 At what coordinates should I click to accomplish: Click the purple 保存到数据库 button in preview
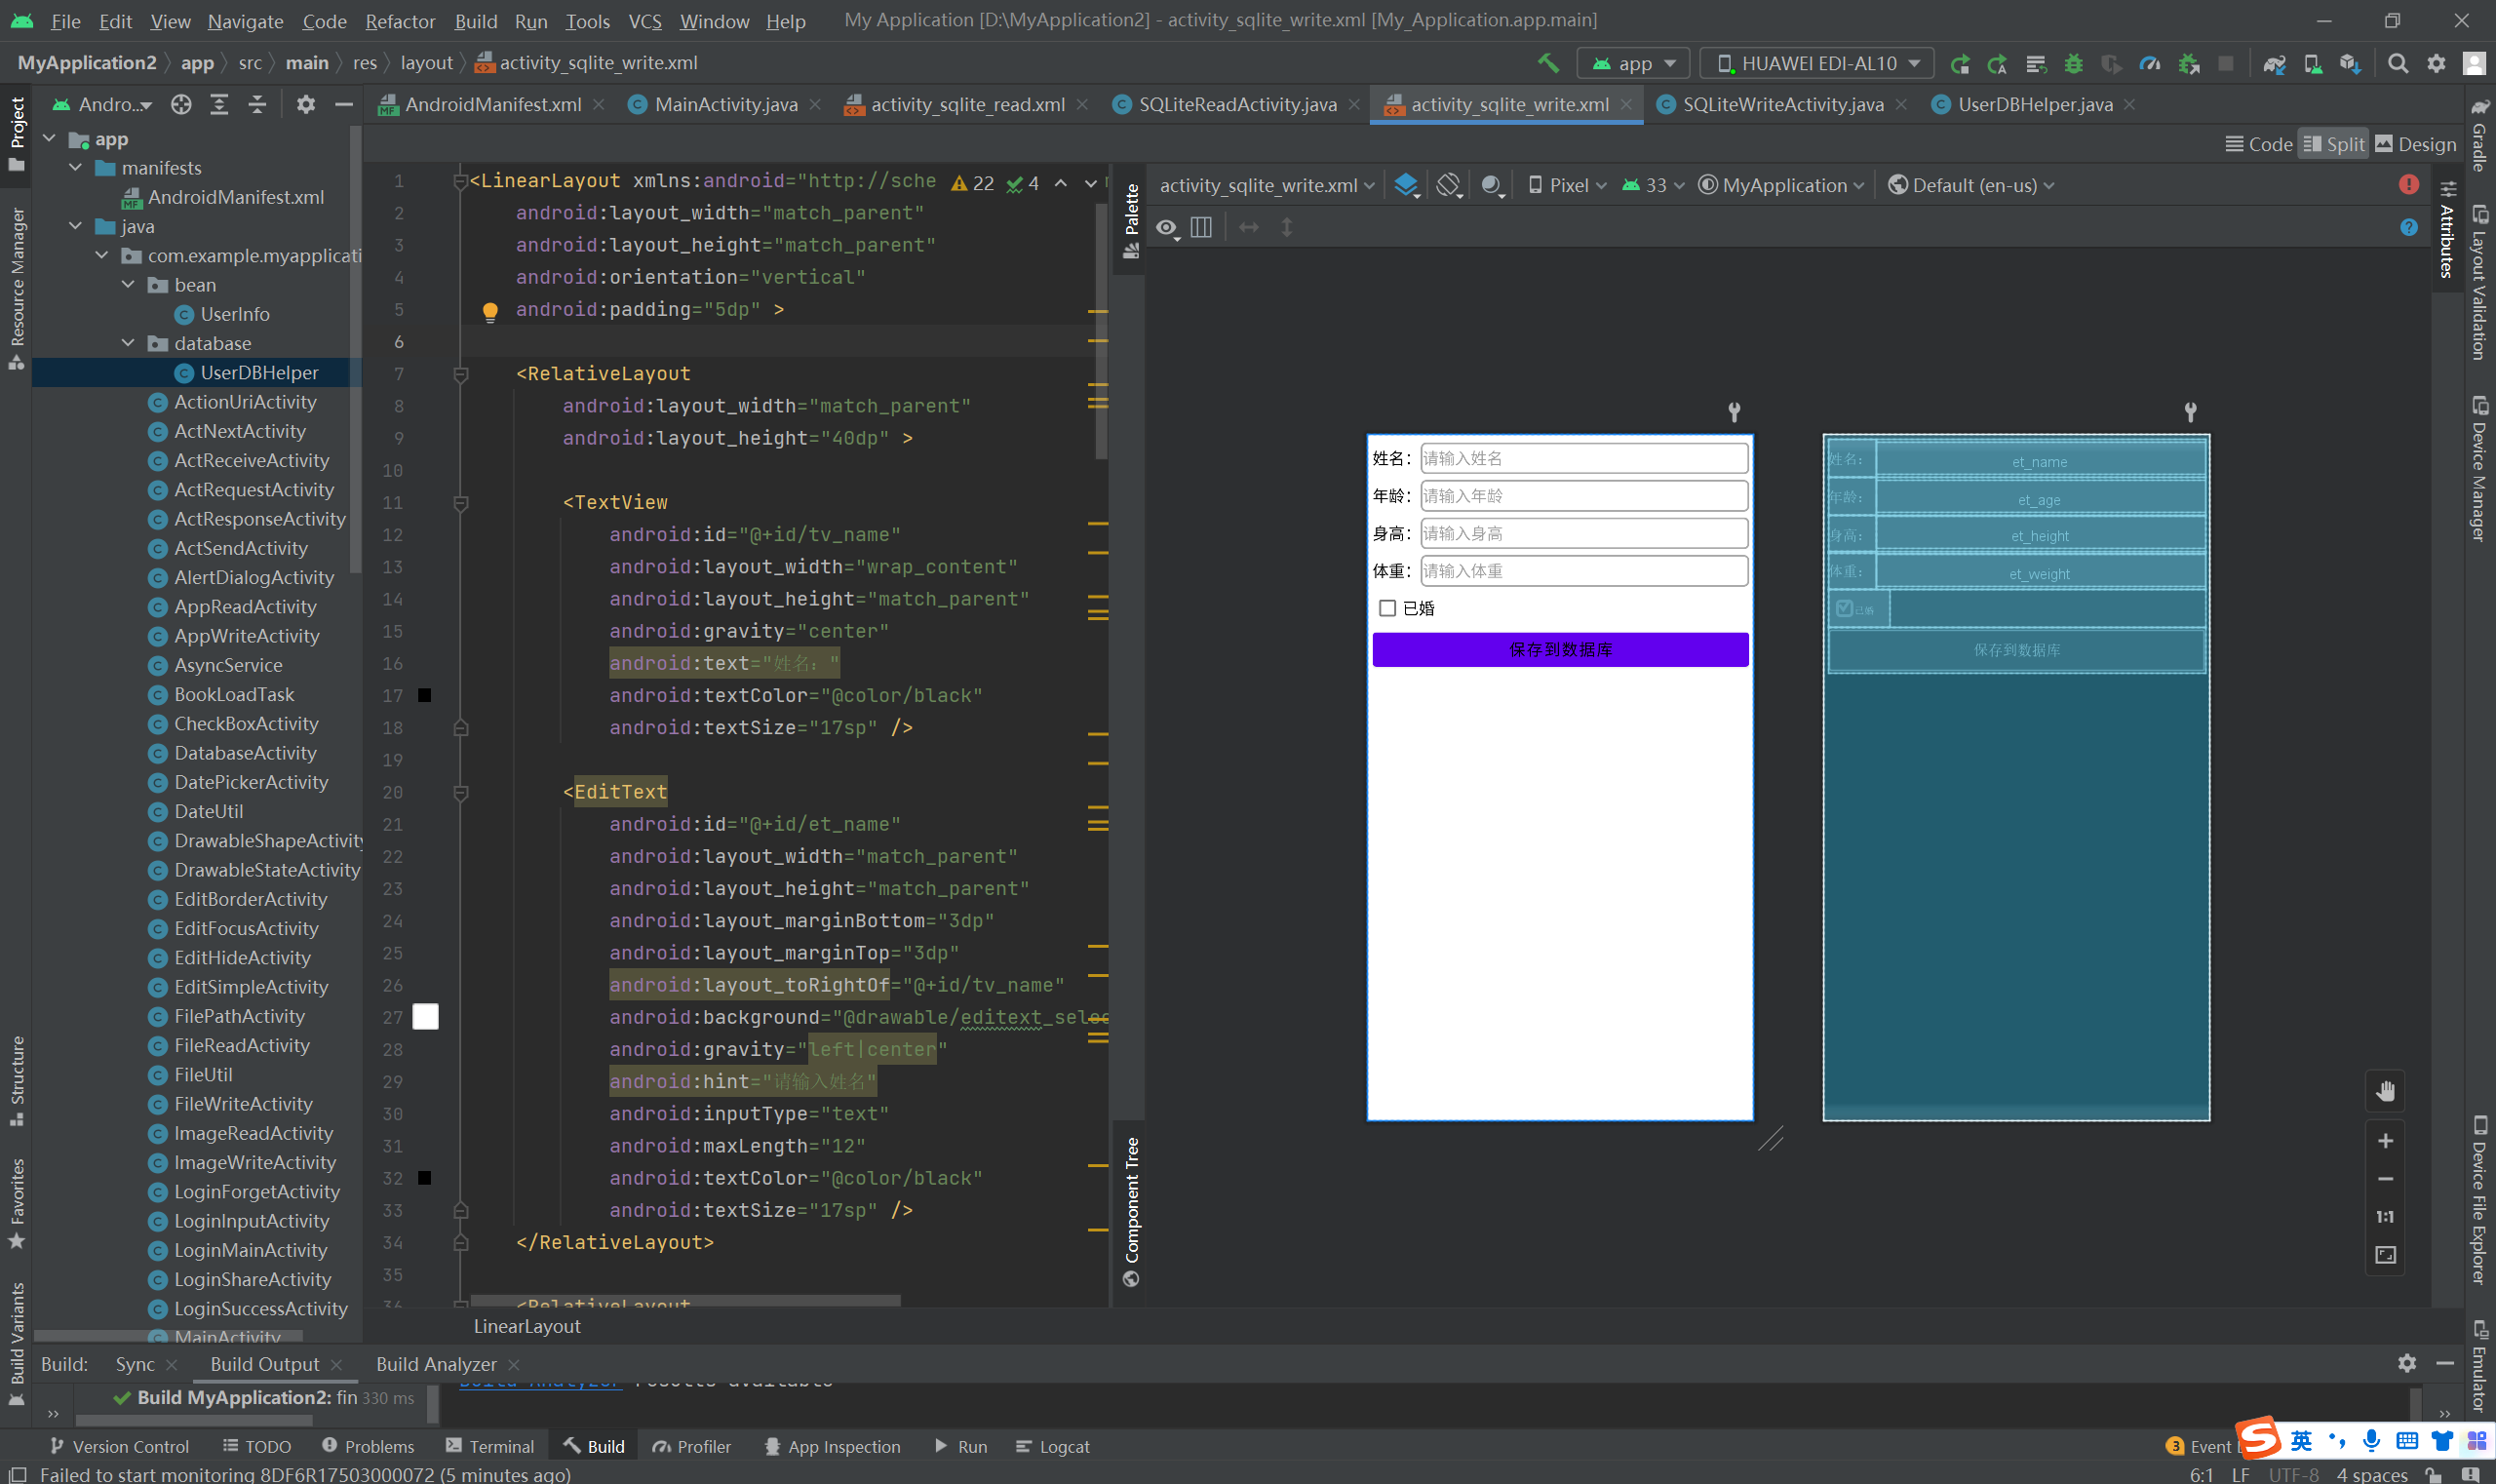[x=1560, y=650]
